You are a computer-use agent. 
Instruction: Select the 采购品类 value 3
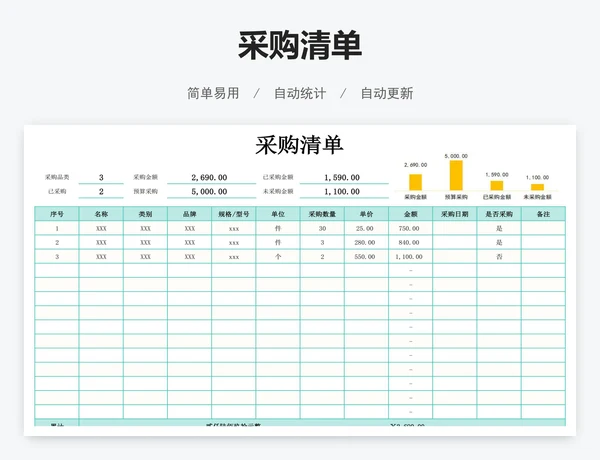pos(101,178)
